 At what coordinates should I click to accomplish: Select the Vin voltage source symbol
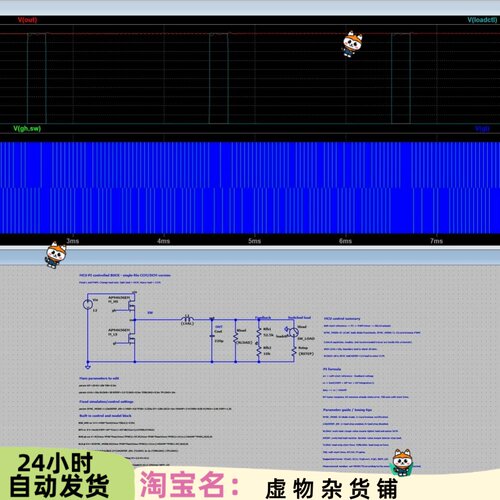pos(88,304)
